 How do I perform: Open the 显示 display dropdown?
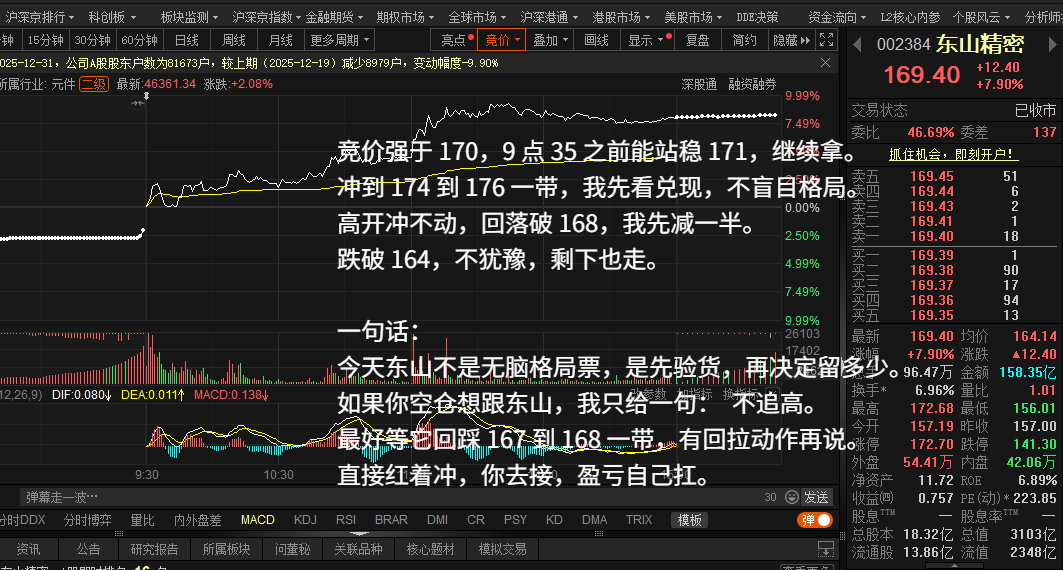coord(647,40)
